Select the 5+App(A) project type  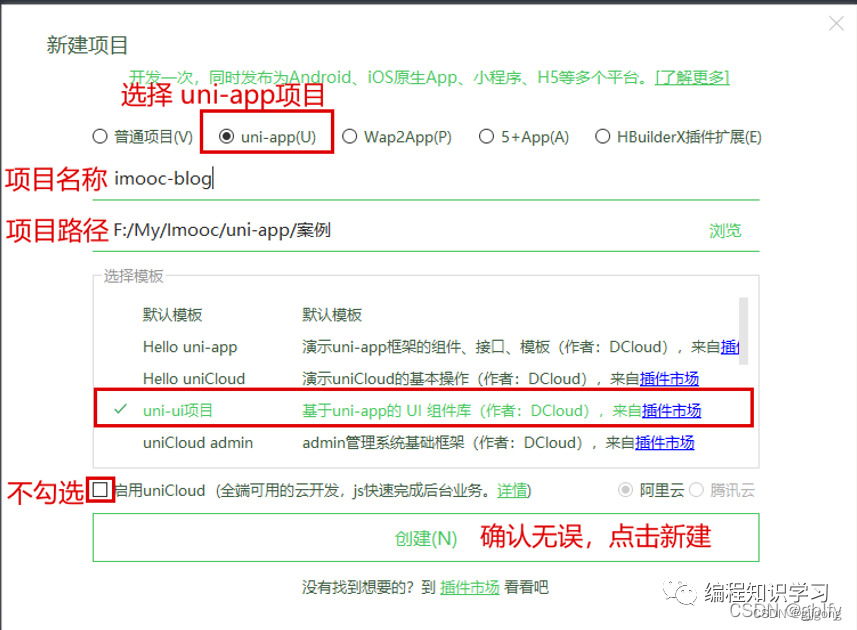click(487, 137)
